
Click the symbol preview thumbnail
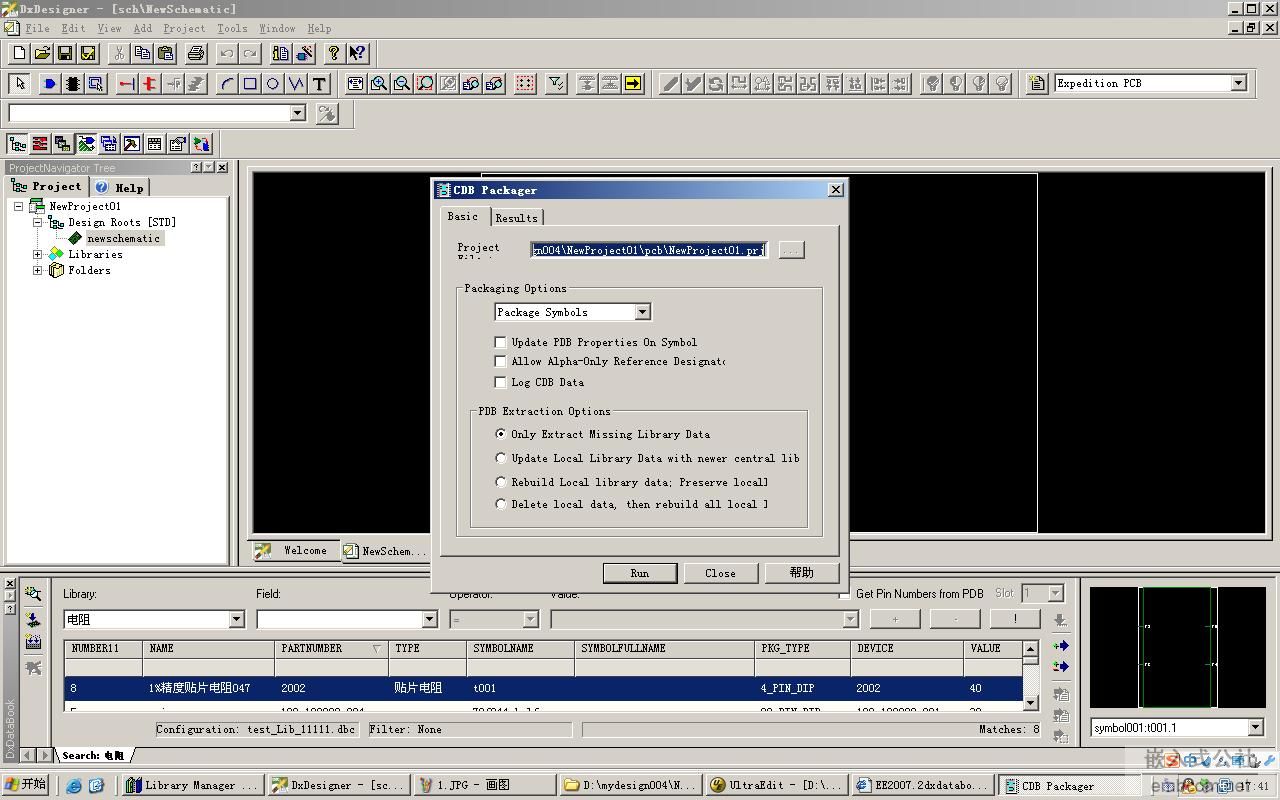[x=1177, y=647]
